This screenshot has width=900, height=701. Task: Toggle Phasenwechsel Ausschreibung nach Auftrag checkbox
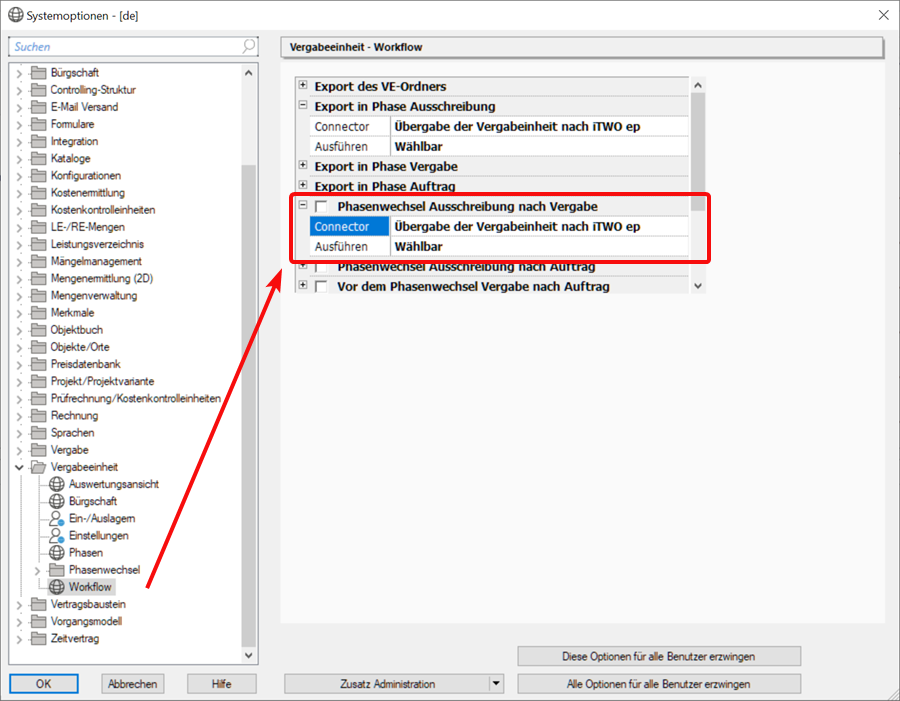click(x=321, y=267)
